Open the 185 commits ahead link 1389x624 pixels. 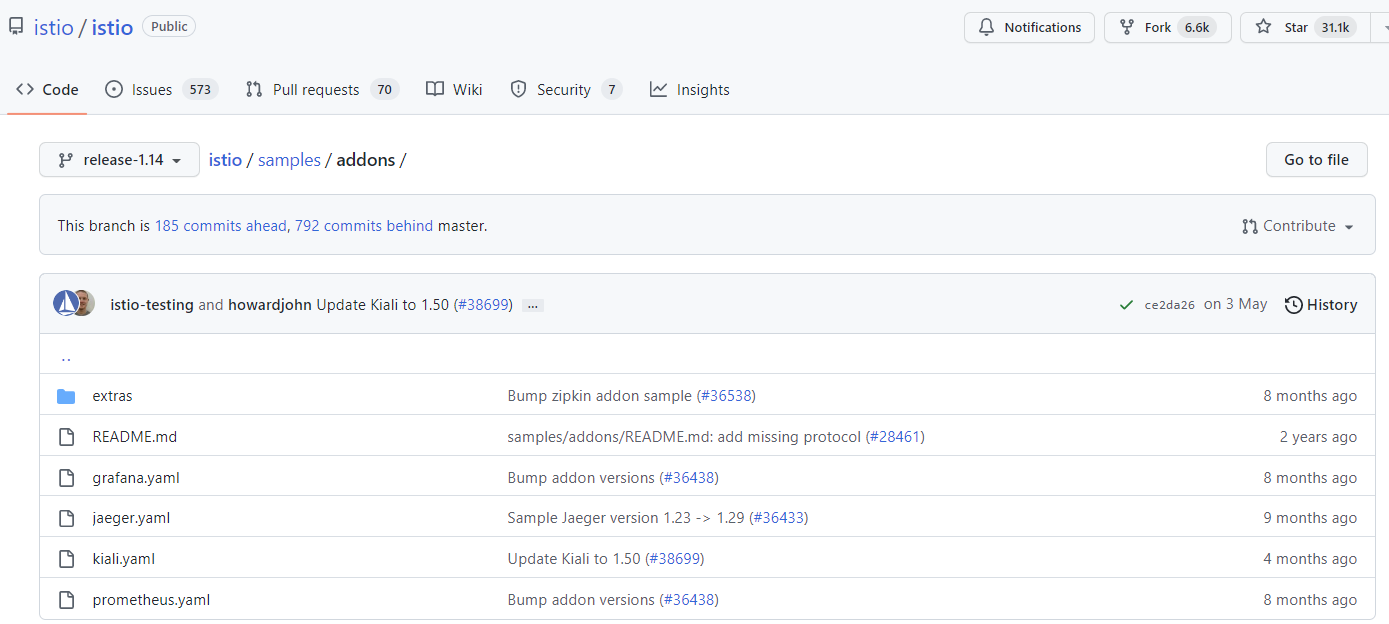[220, 226]
